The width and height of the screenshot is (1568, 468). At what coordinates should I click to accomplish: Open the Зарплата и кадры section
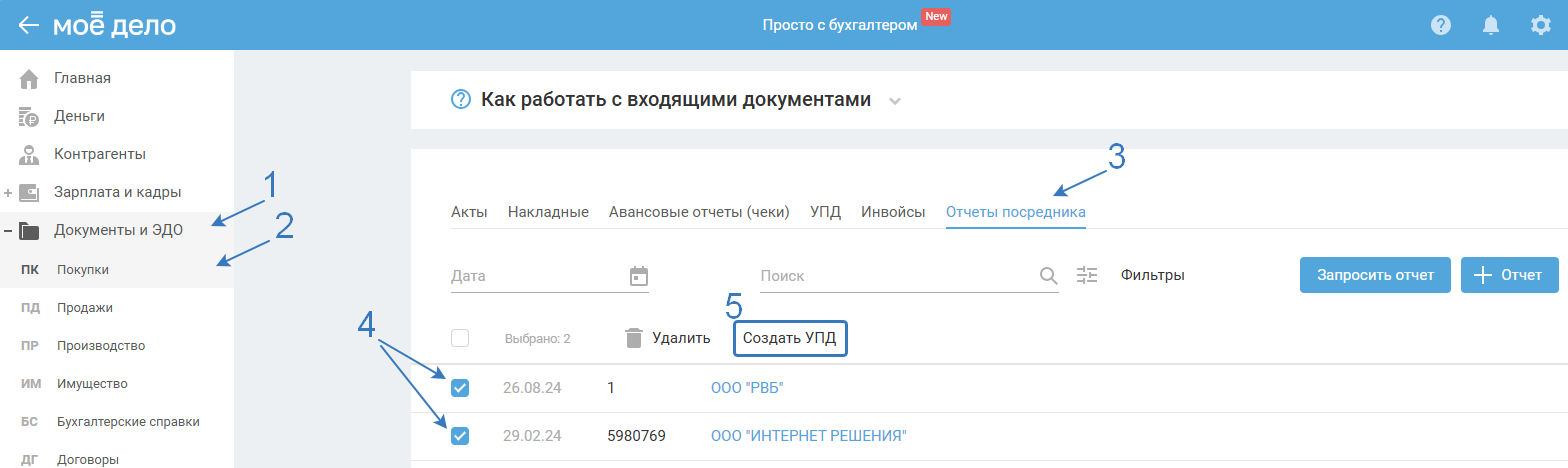point(117,192)
